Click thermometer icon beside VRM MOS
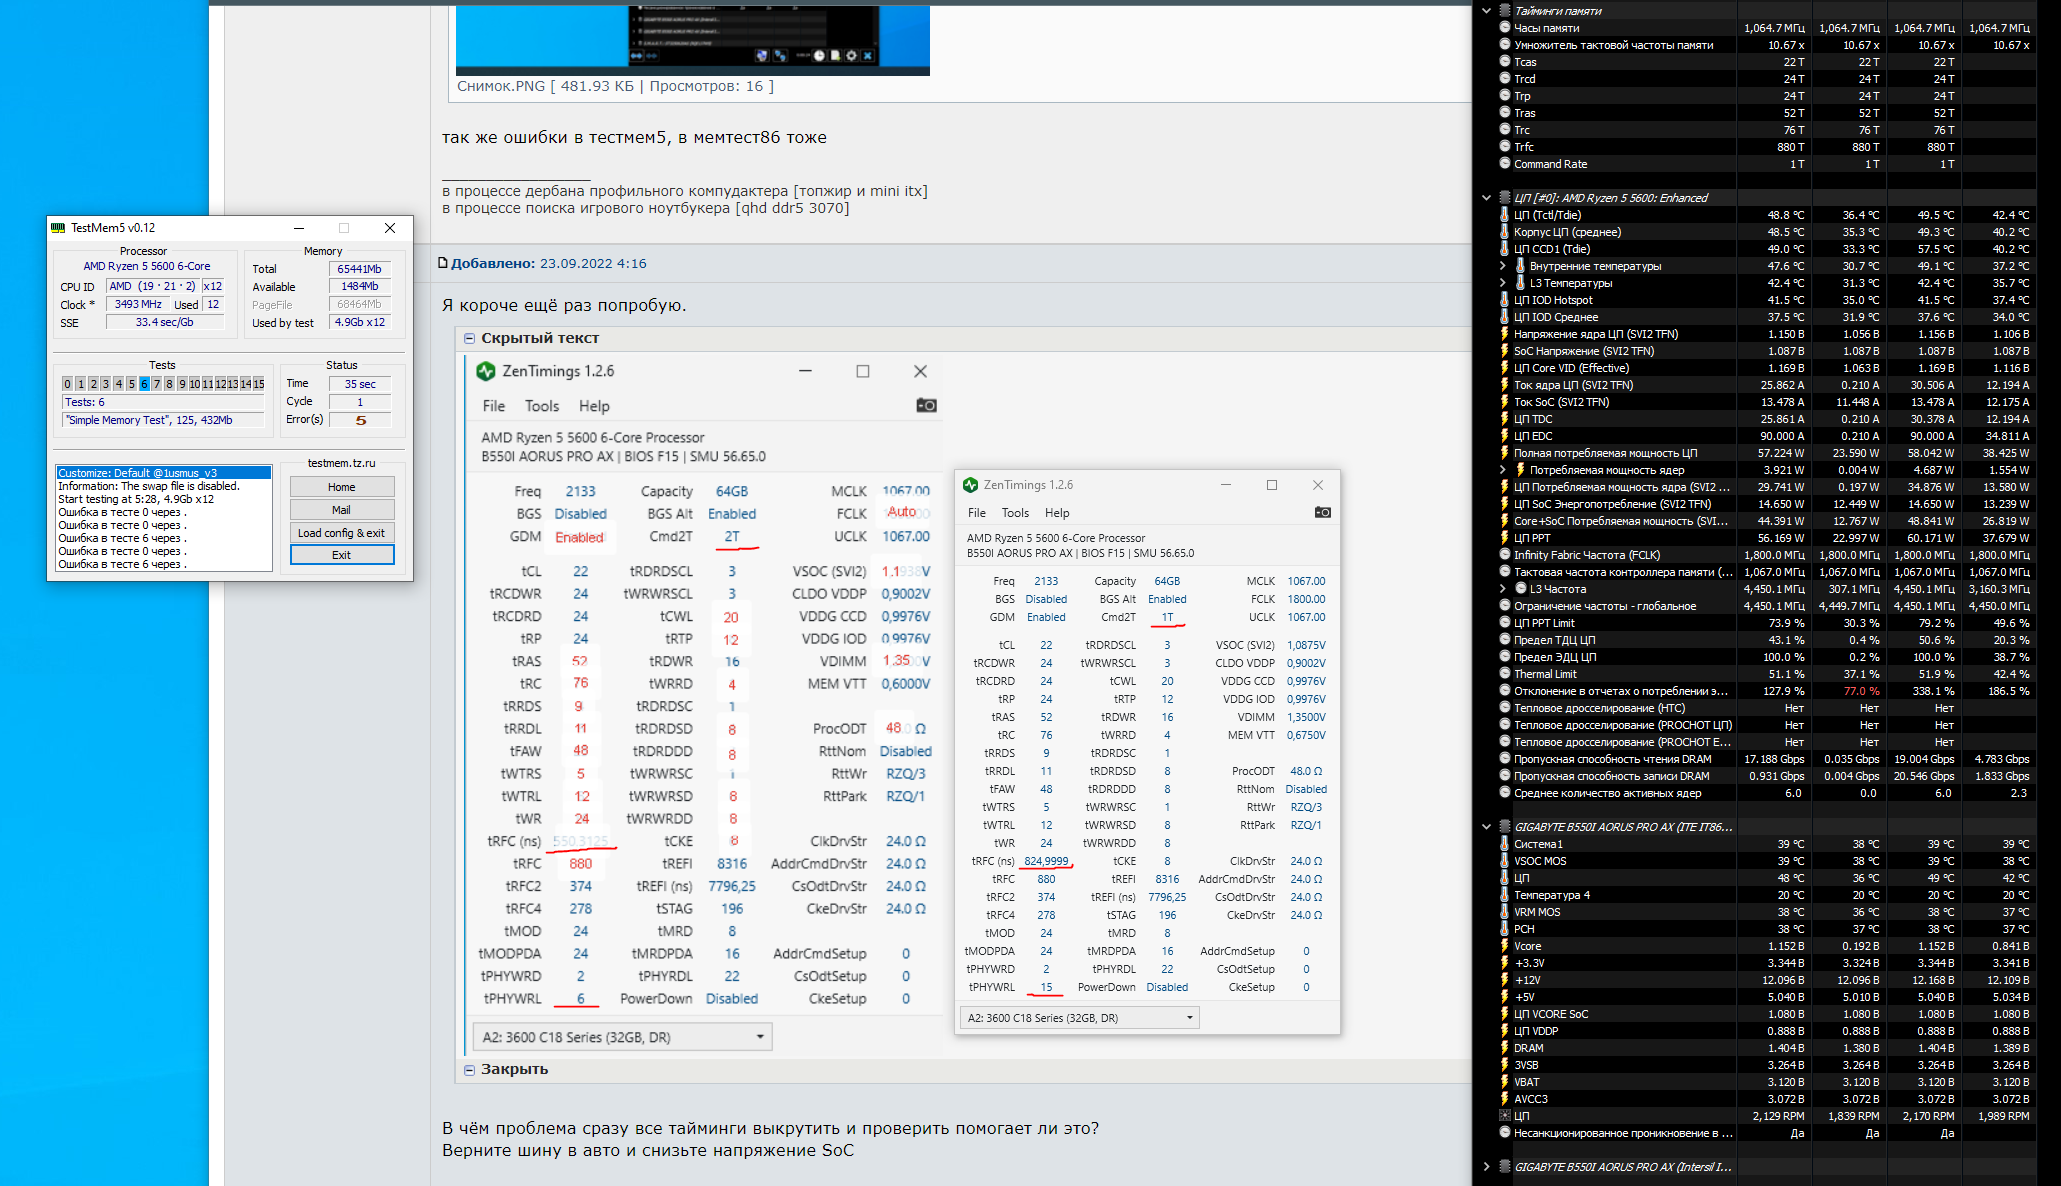Screen dimensions: 2061x1186 (1505, 912)
